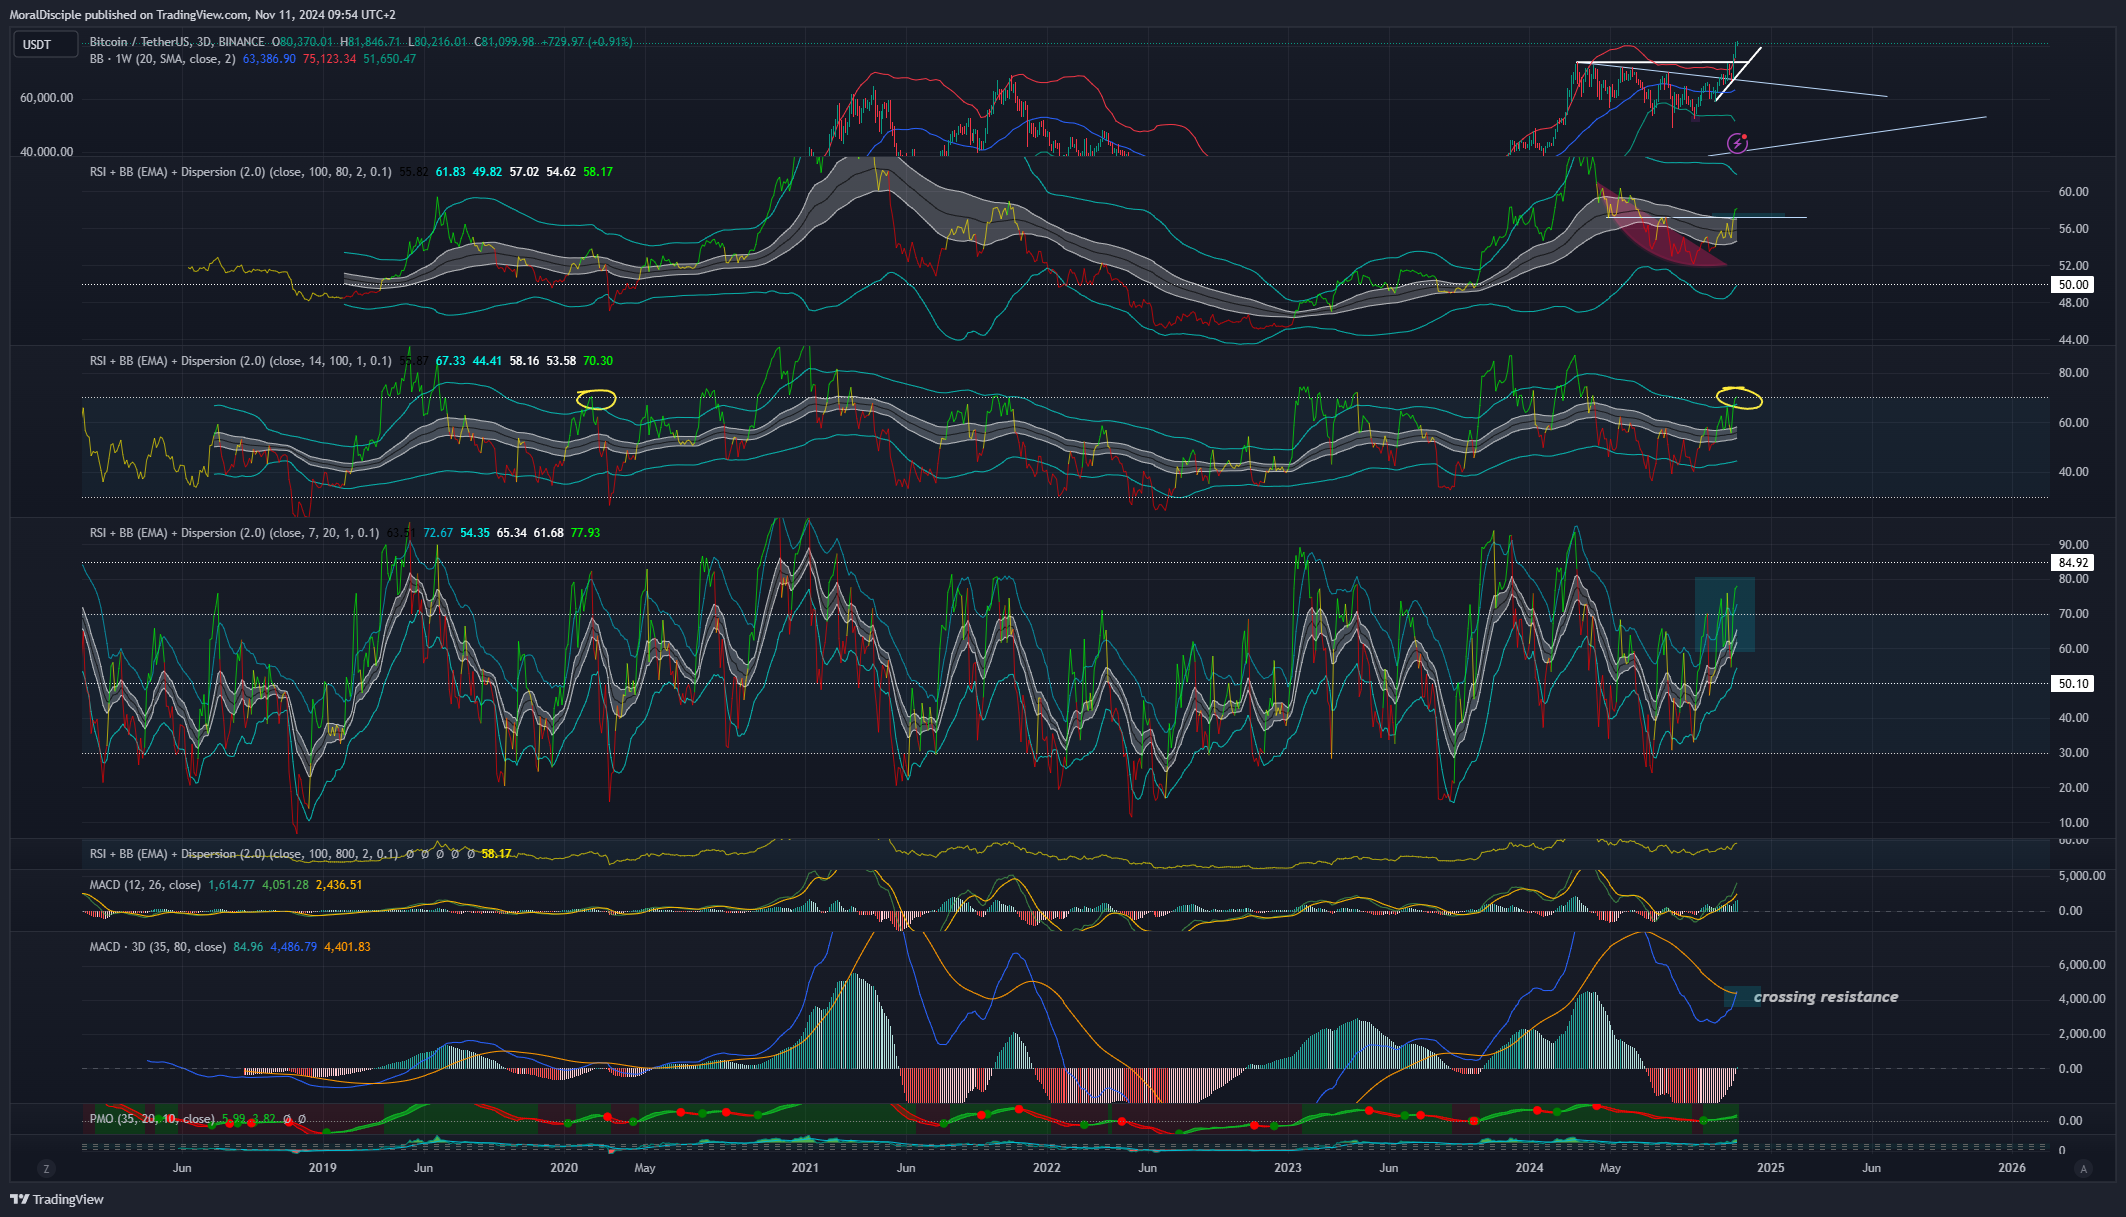Select the MACD 3D (35, 80, close) legend
Image resolution: width=2126 pixels, height=1217 pixels.
(158, 947)
